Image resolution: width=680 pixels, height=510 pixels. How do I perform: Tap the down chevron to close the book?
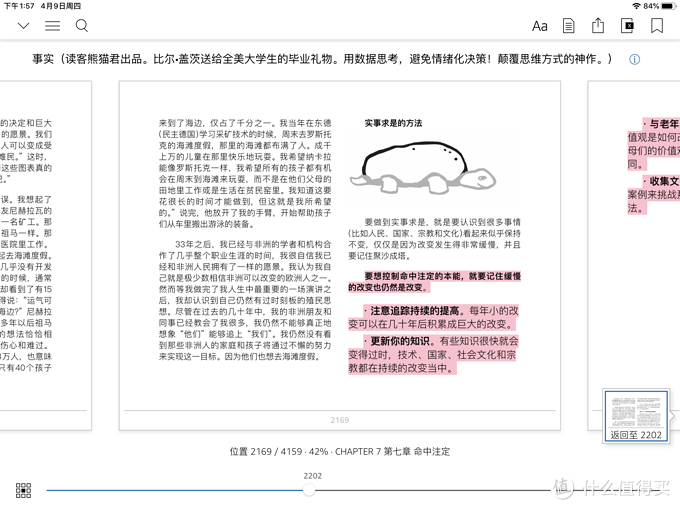[x=23, y=26]
